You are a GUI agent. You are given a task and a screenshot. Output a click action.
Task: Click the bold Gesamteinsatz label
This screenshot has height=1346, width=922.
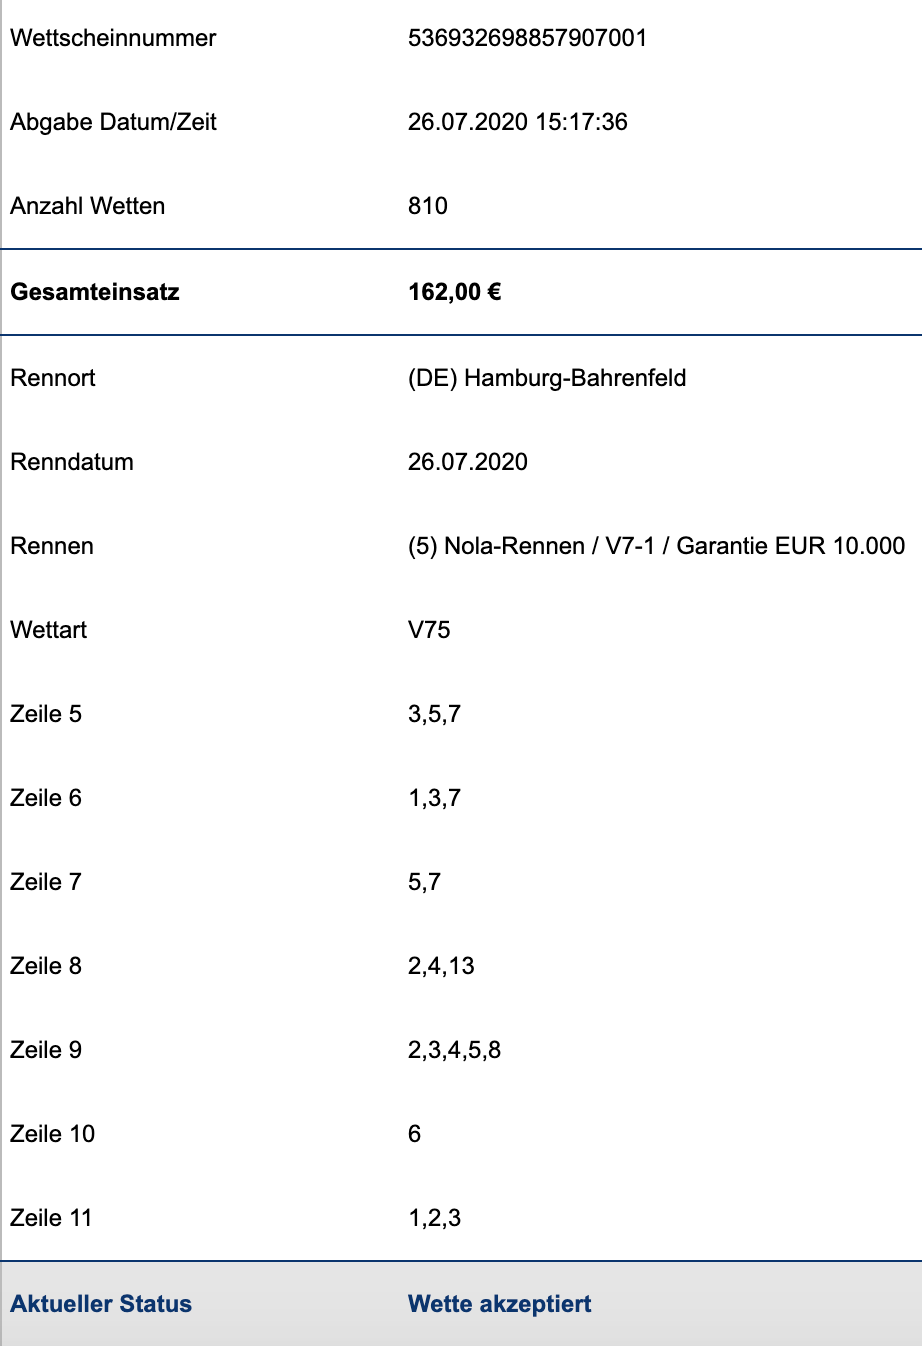tap(95, 292)
